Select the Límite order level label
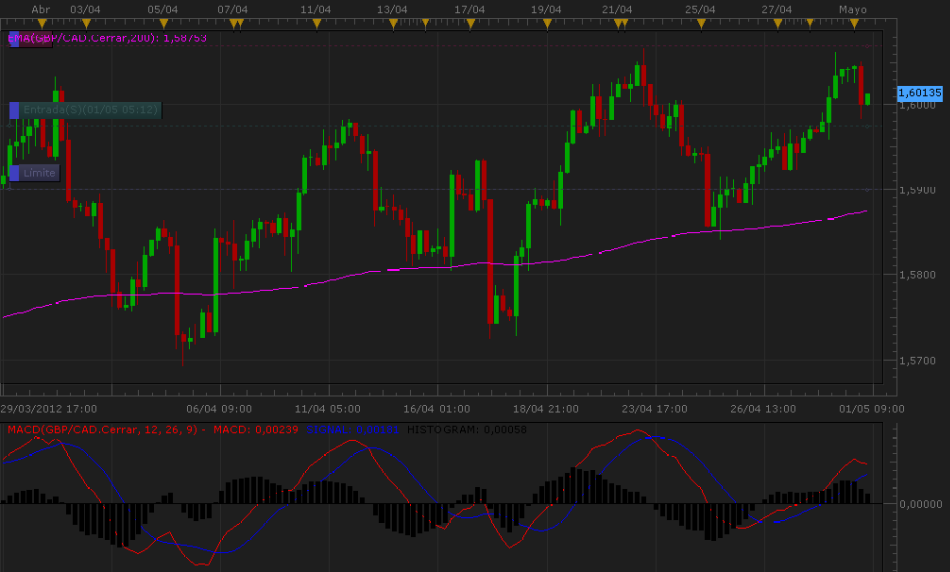 pyautogui.click(x=39, y=173)
